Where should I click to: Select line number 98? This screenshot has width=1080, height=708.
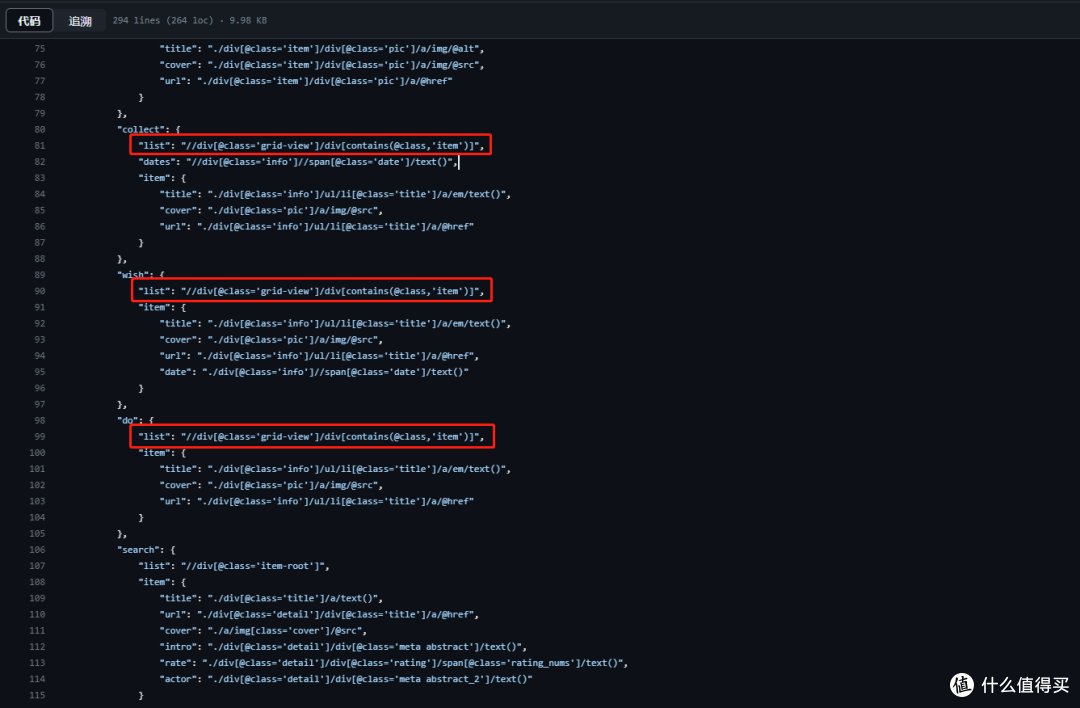tap(39, 421)
